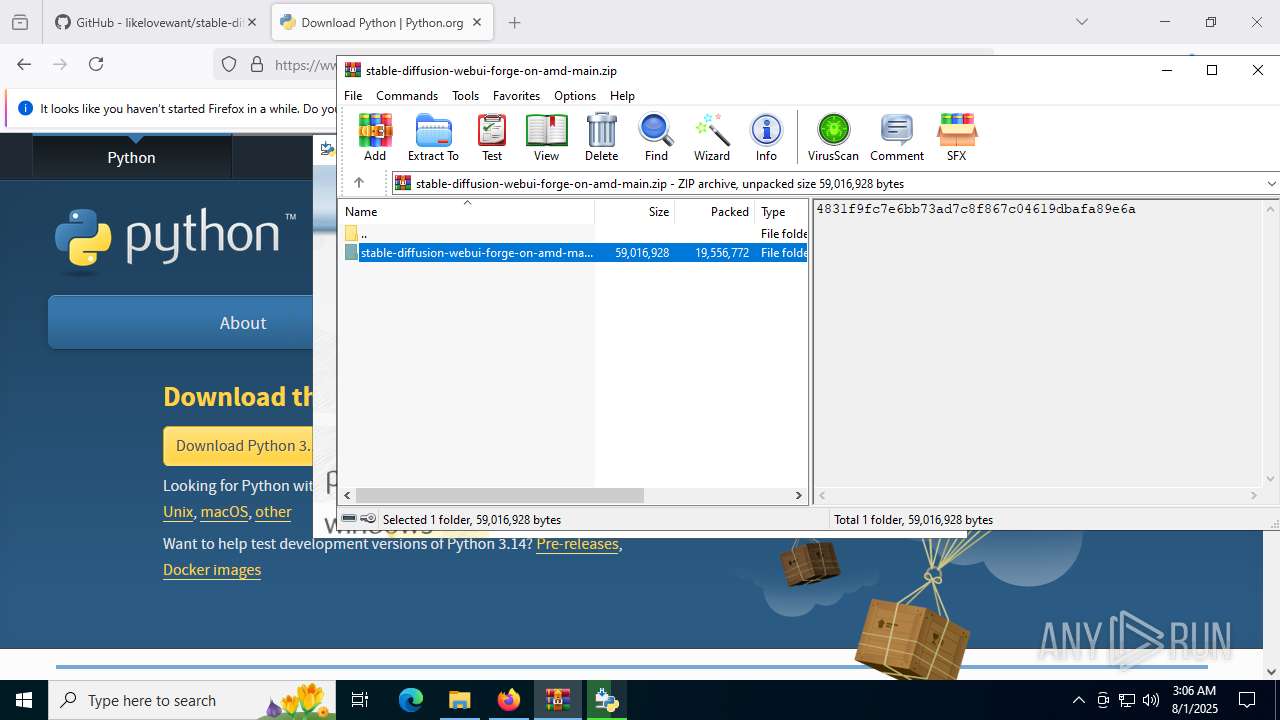1280x720 pixels.
Task: Expand the archive path dropdown
Action: click(1271, 184)
